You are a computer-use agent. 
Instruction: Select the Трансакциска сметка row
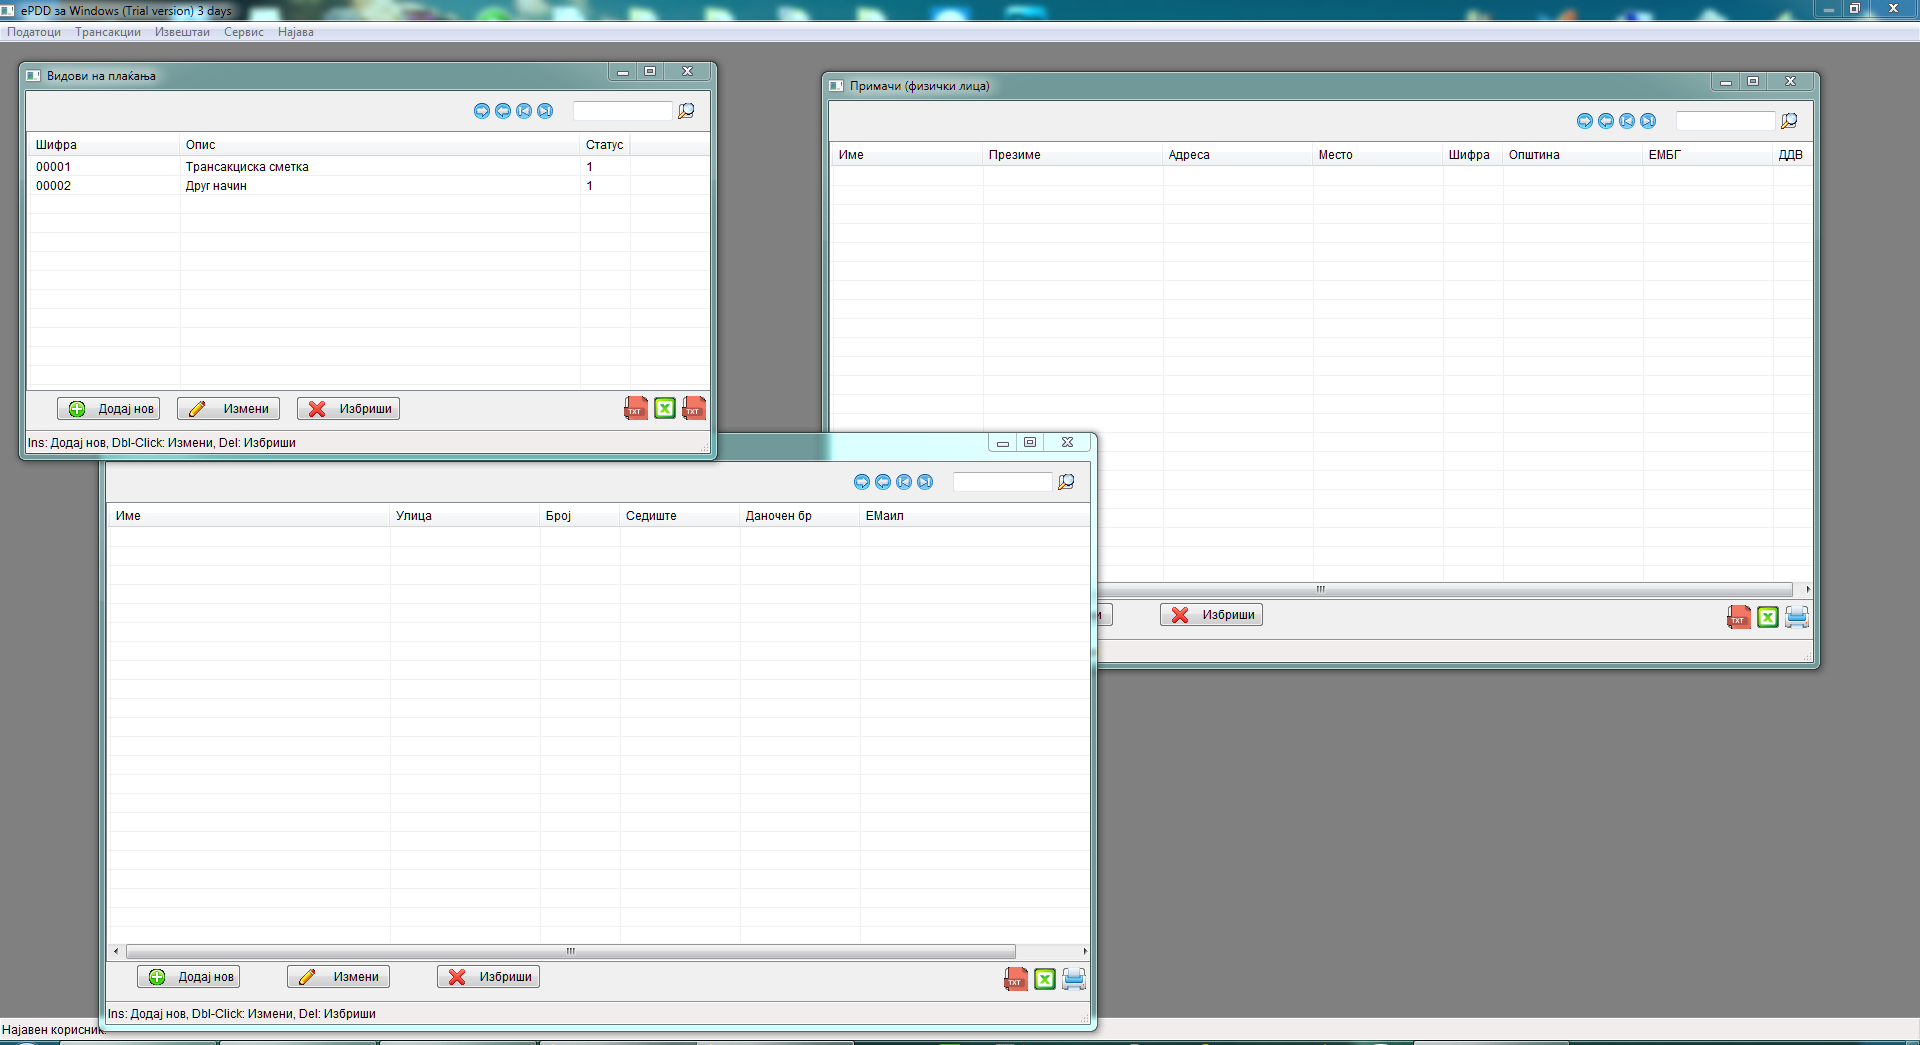(x=247, y=167)
